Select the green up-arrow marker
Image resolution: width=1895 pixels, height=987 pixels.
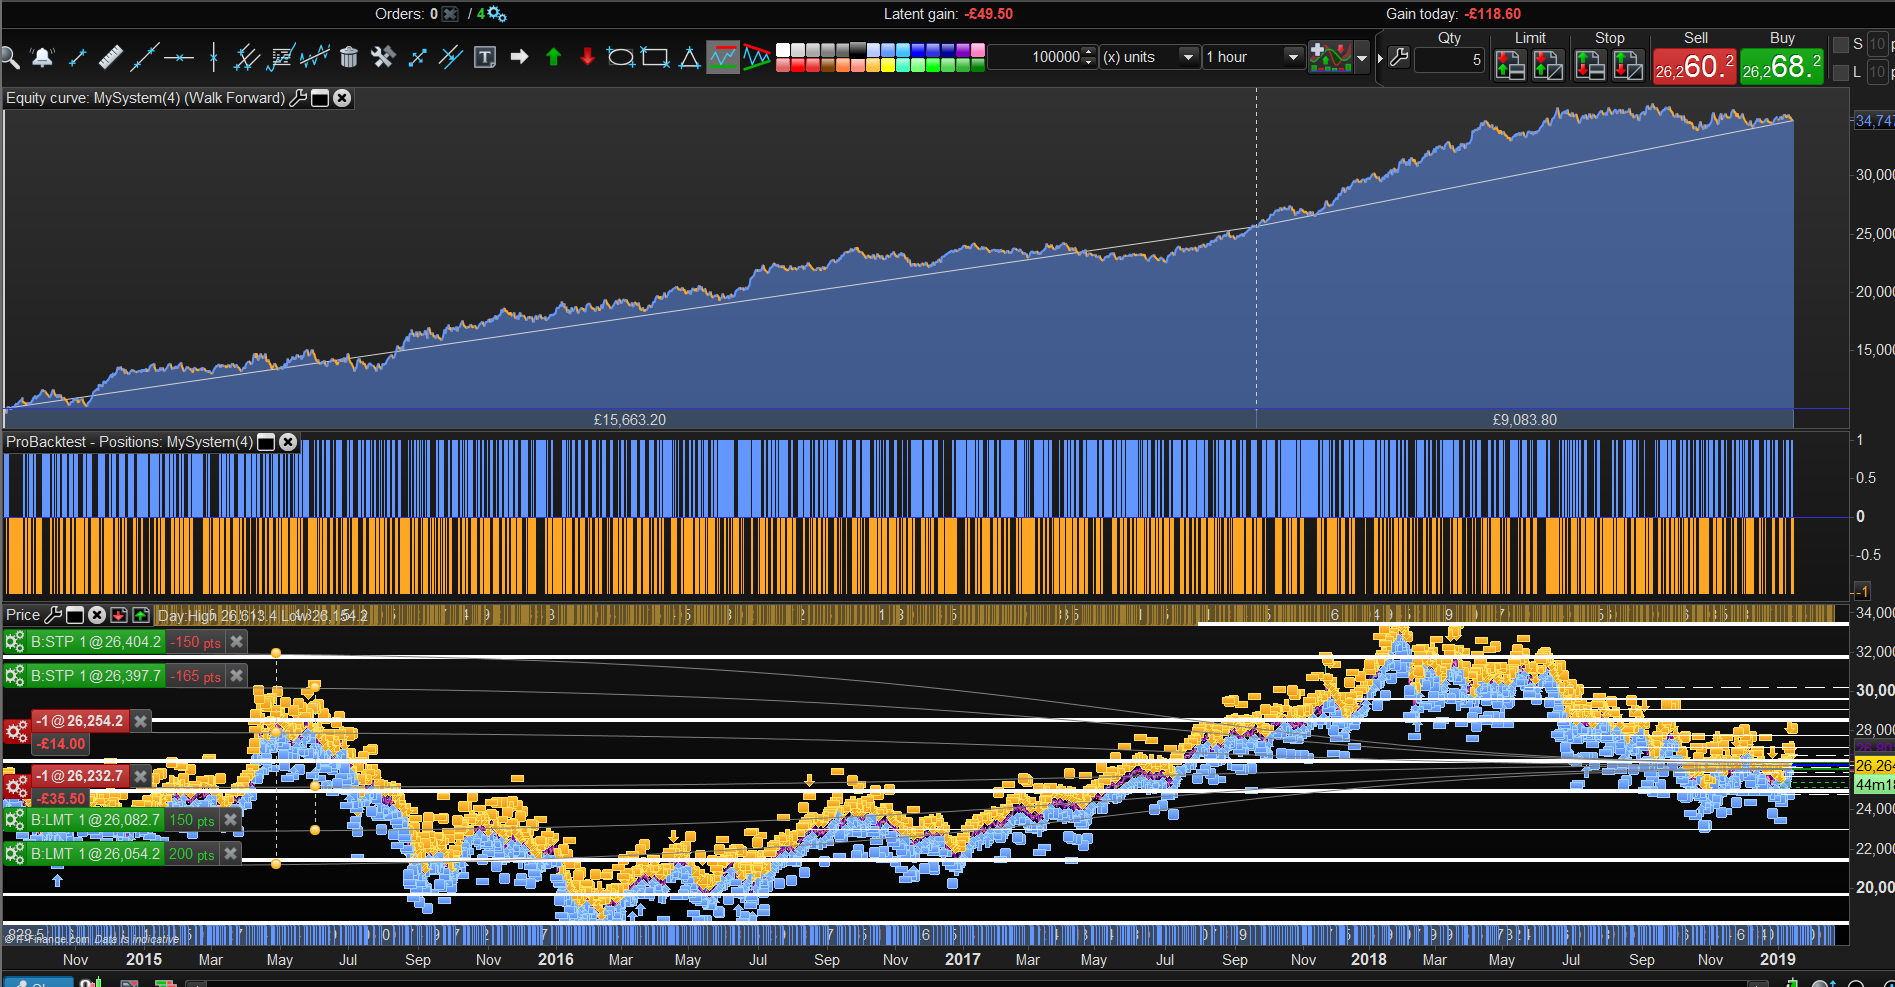[554, 57]
